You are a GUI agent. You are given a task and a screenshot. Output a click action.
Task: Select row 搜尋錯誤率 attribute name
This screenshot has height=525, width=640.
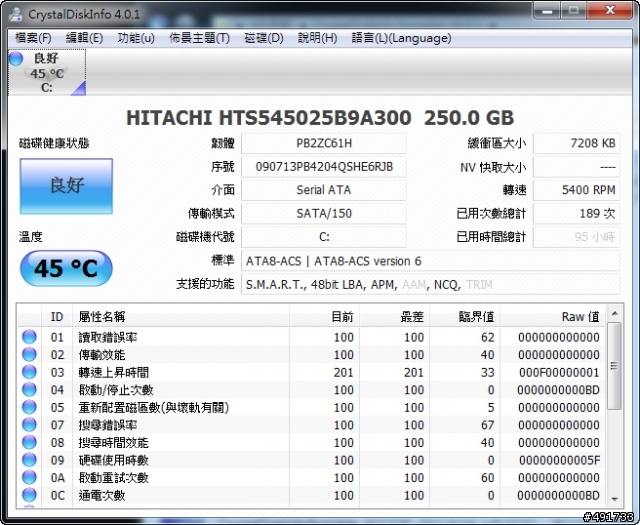coord(108,425)
